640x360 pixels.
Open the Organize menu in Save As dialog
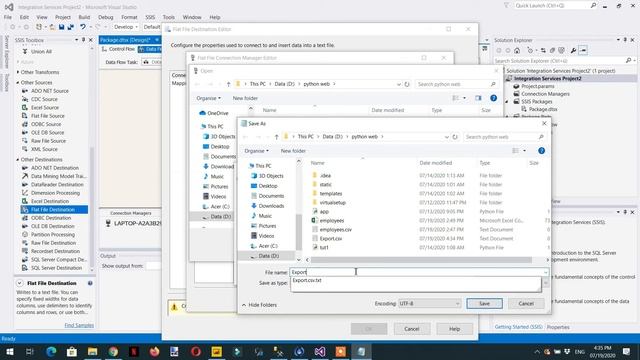point(256,151)
